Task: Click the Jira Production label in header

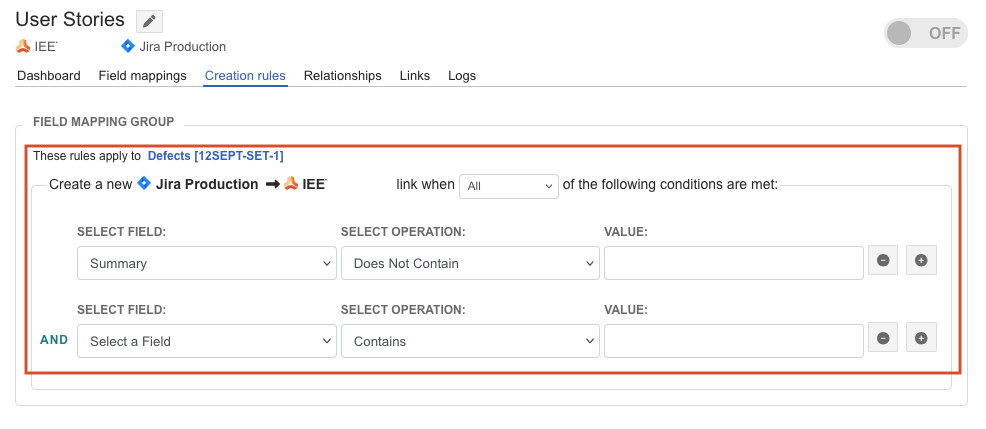Action: coord(182,47)
